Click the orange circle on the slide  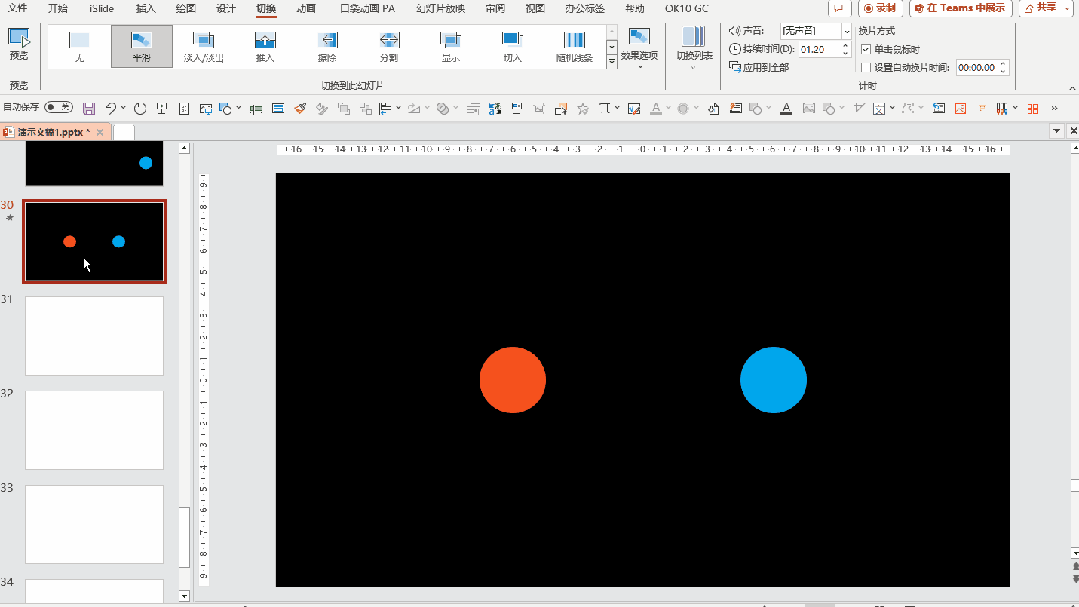[513, 380]
